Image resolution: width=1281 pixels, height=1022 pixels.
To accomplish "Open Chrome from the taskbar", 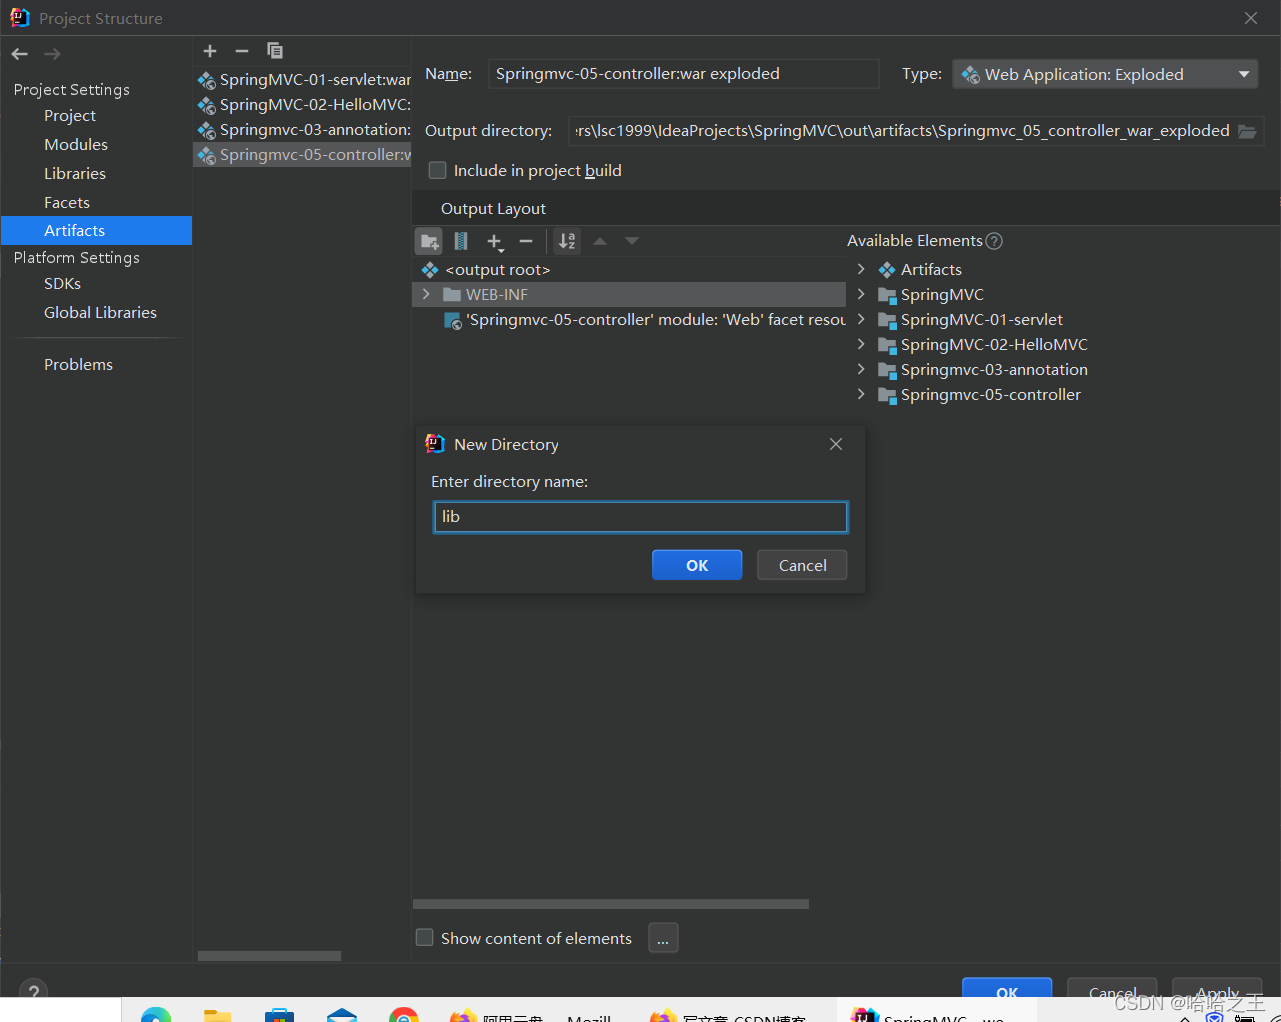I will click(404, 1015).
